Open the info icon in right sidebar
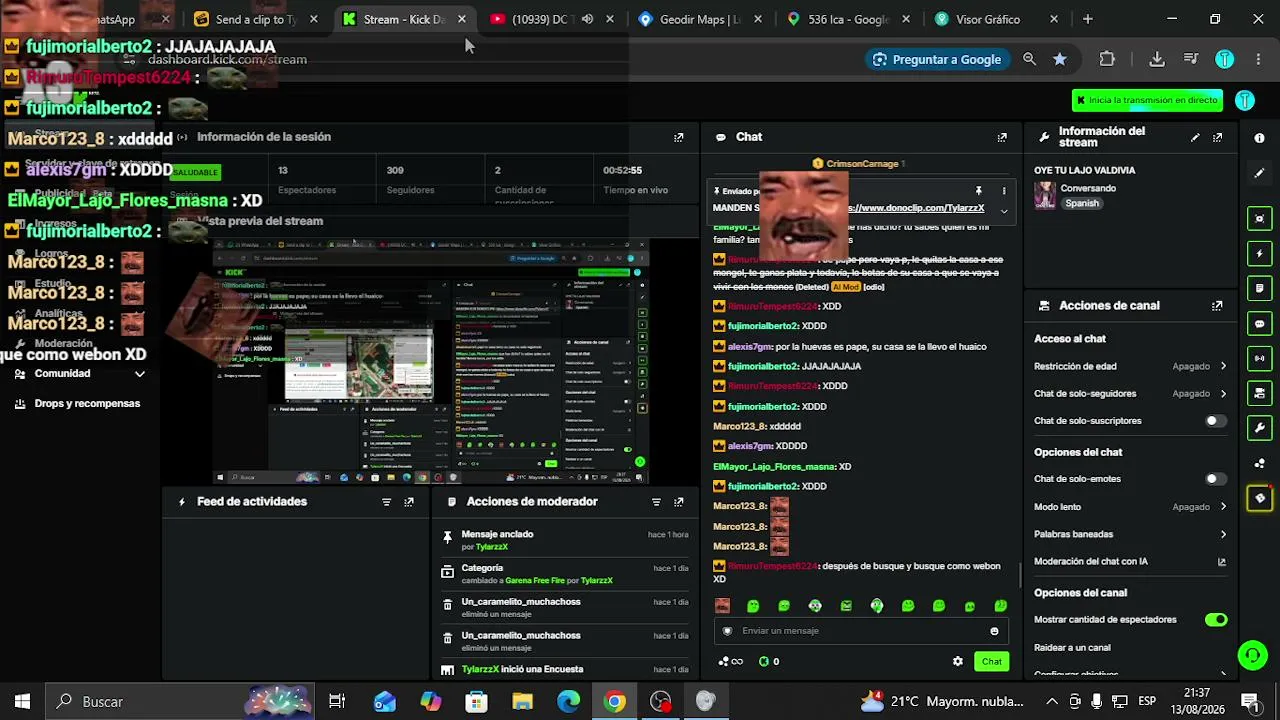 pos(1260,138)
